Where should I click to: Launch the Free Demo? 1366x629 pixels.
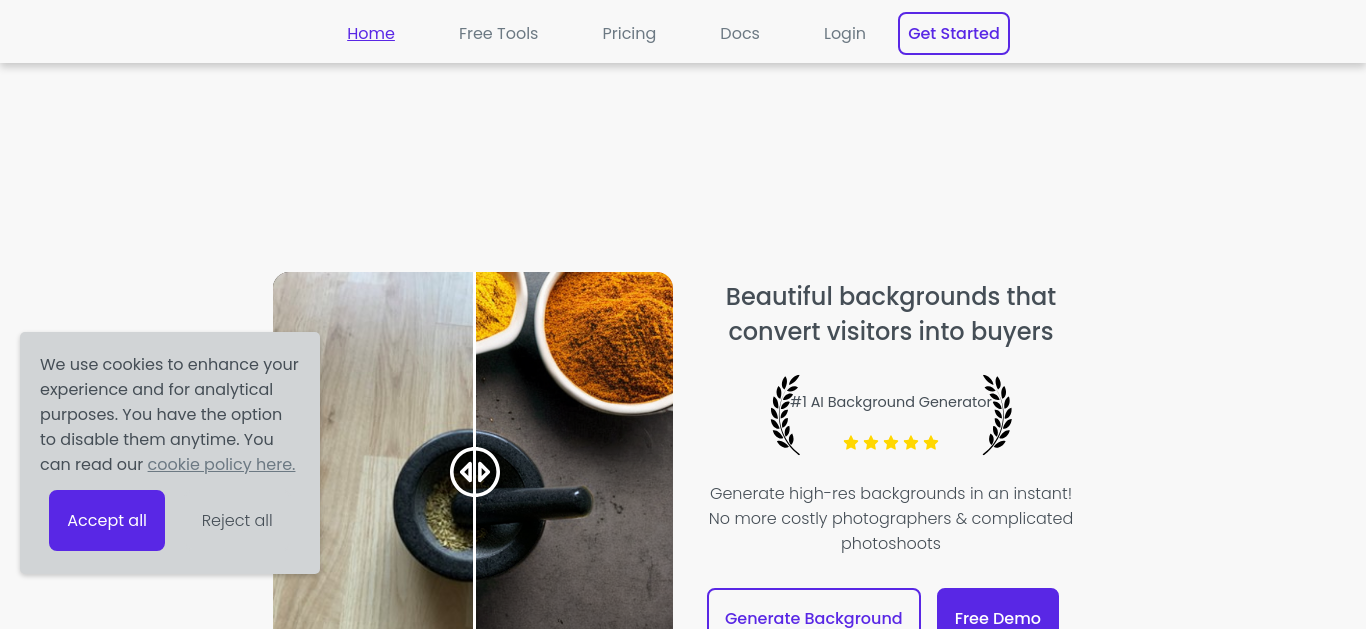(998, 609)
